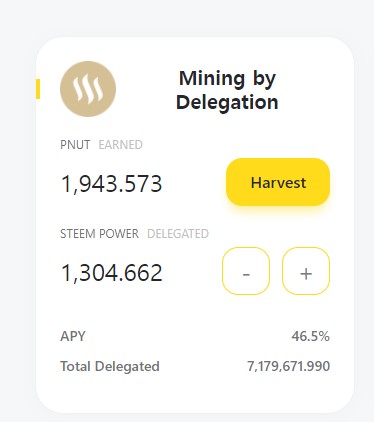374x422 pixels.
Task: Click the APY label text
Action: [73, 336]
